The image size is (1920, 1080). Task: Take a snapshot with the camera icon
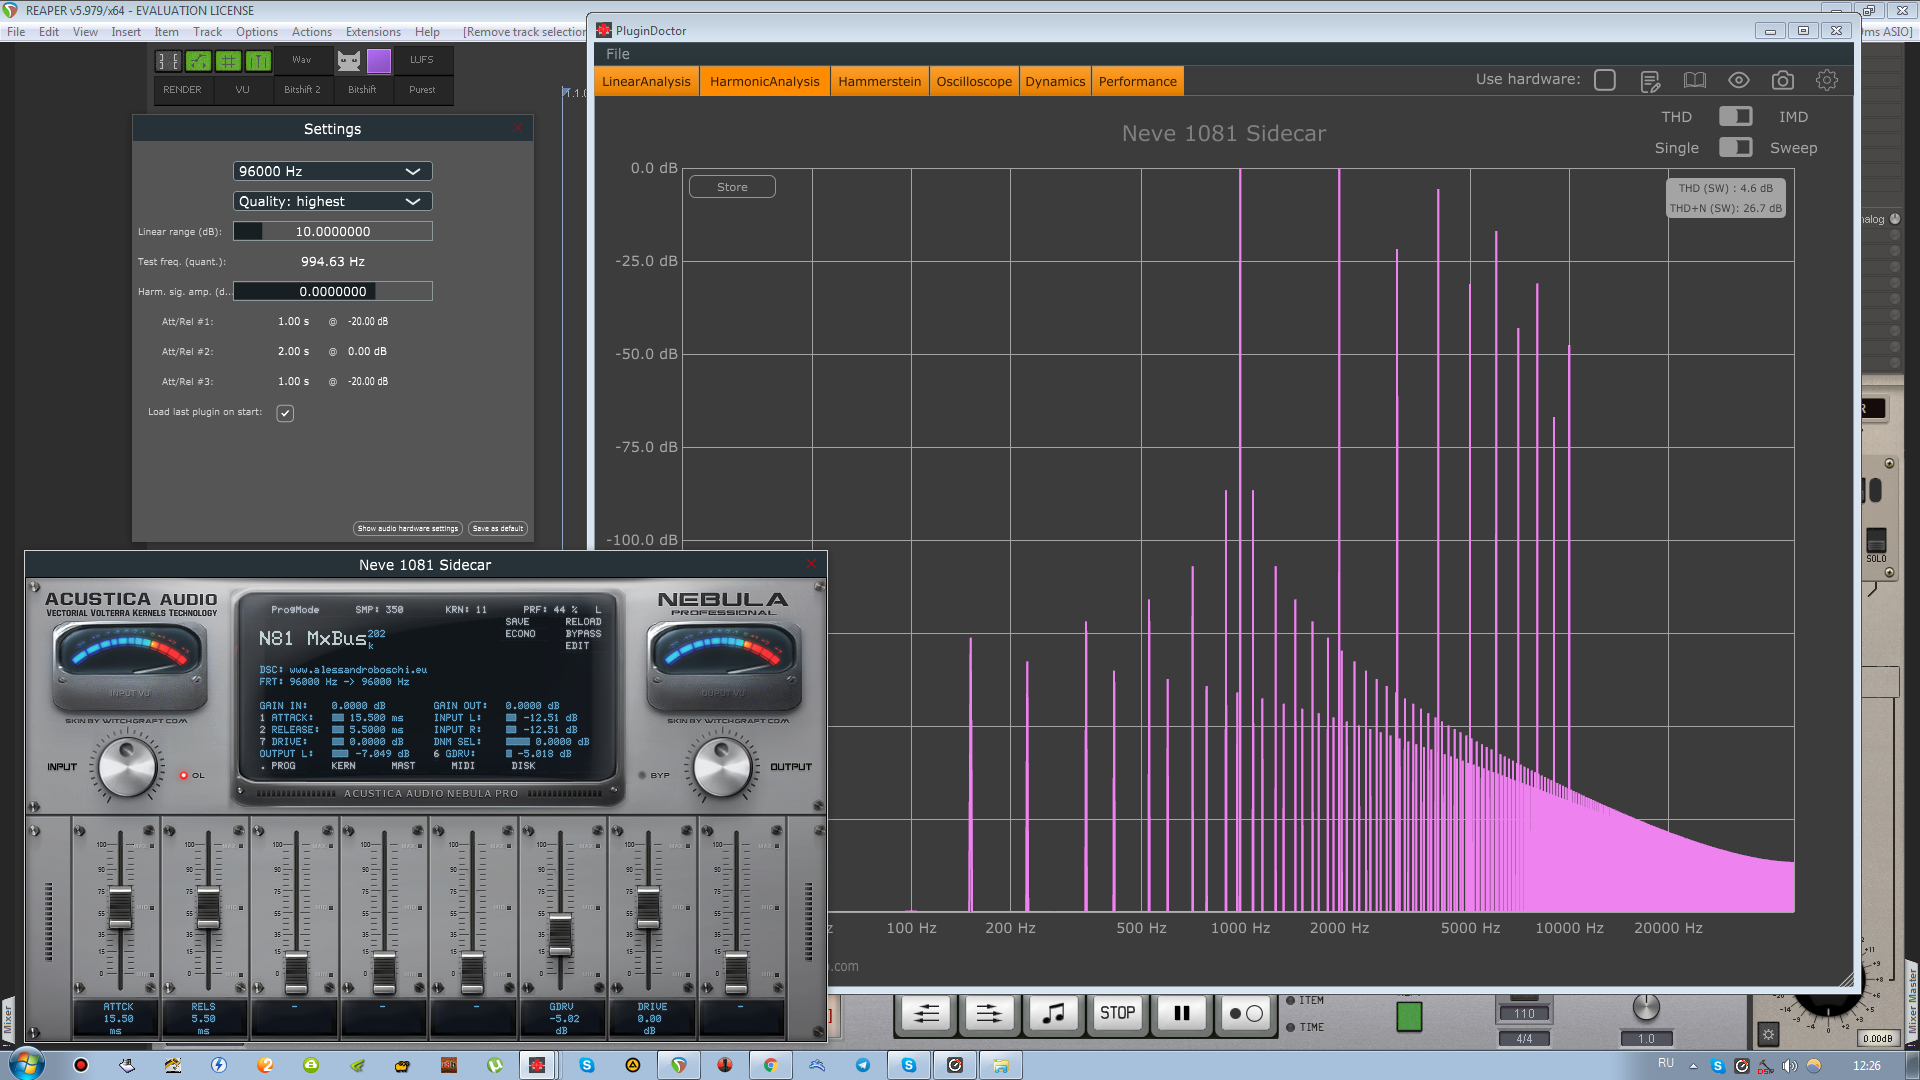[1783, 80]
